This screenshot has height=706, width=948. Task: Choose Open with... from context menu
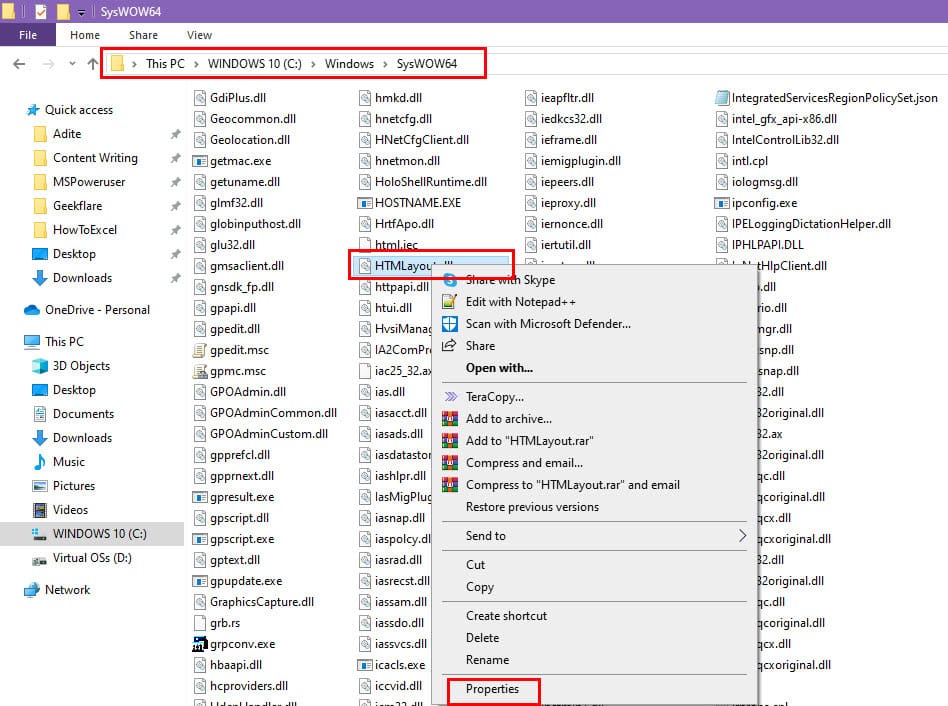point(499,368)
